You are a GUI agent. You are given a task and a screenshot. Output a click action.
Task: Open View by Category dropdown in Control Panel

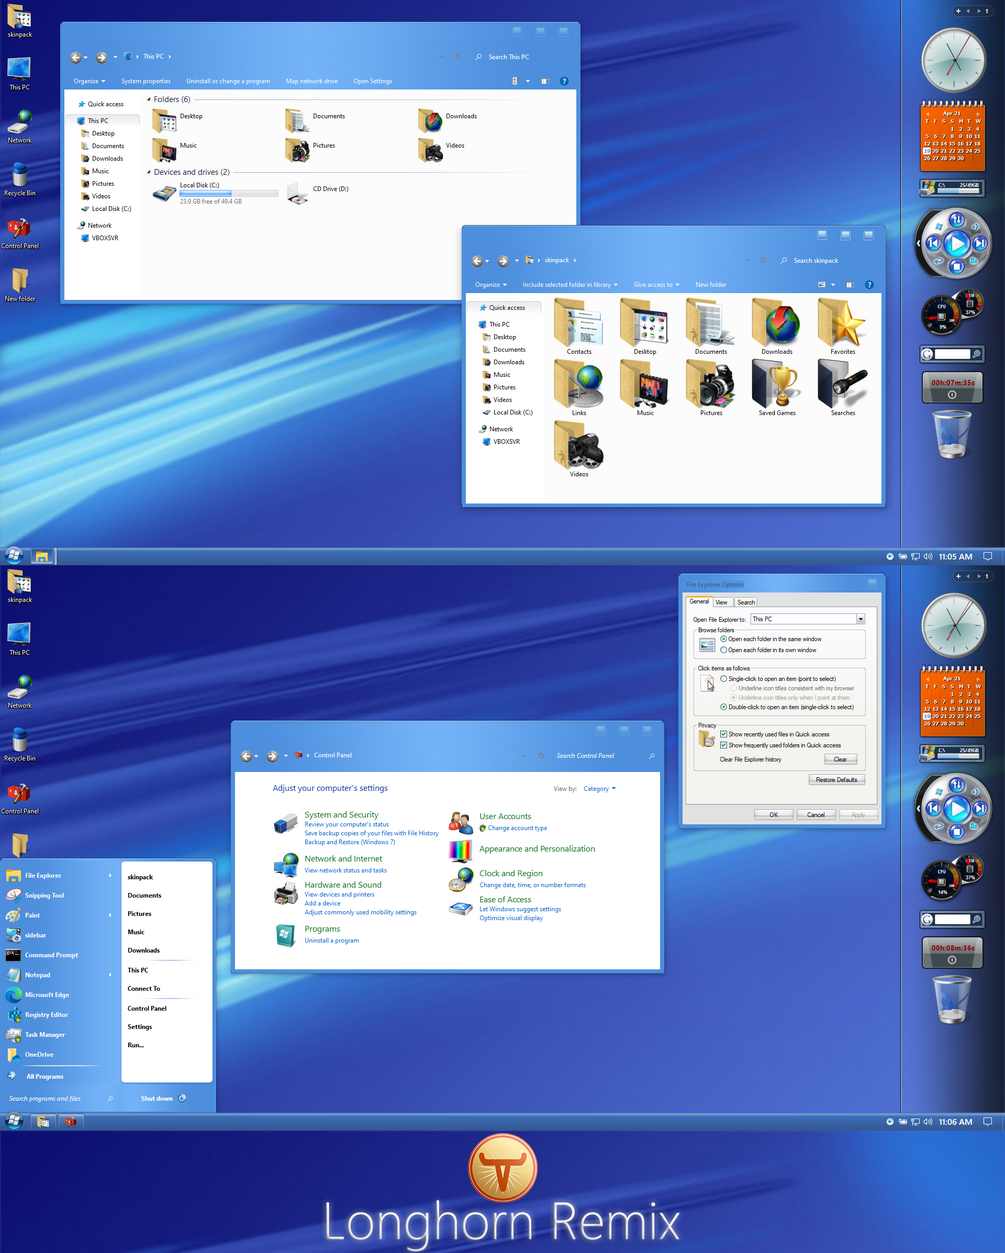click(599, 789)
